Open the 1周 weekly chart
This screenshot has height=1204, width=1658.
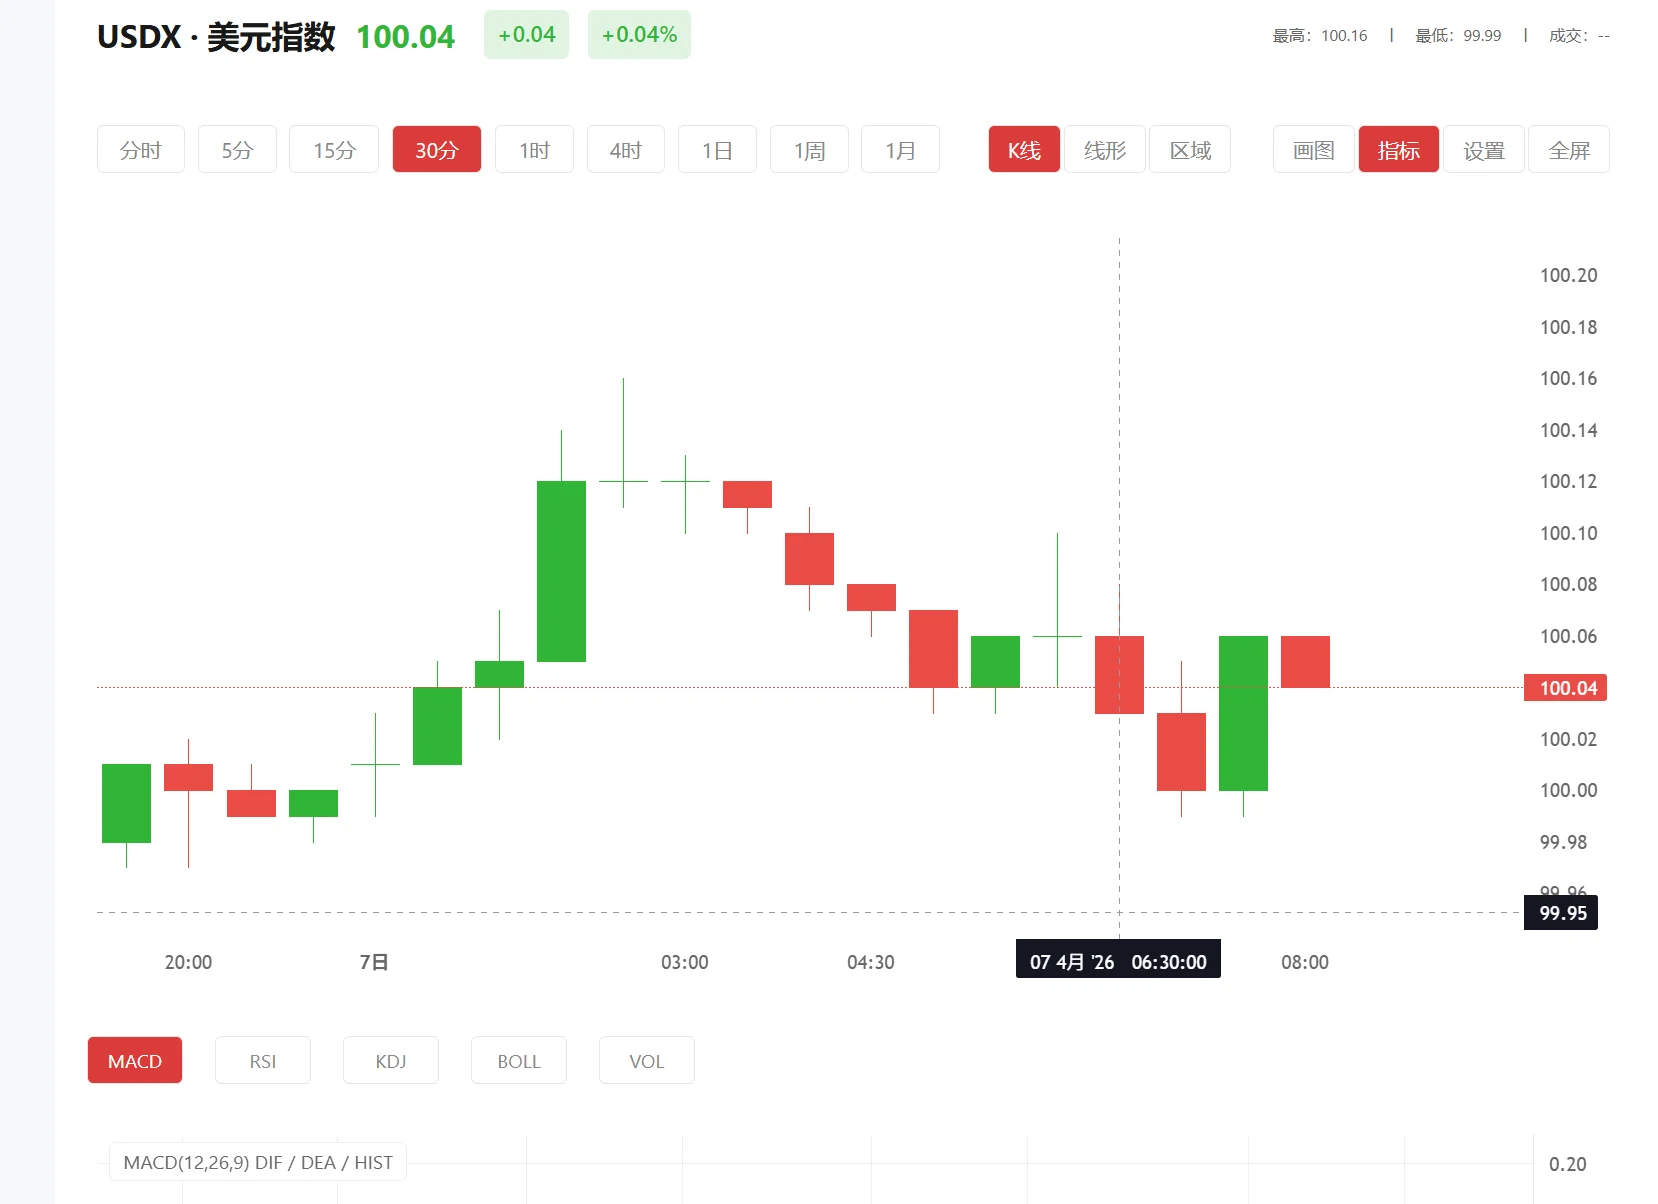coord(809,150)
